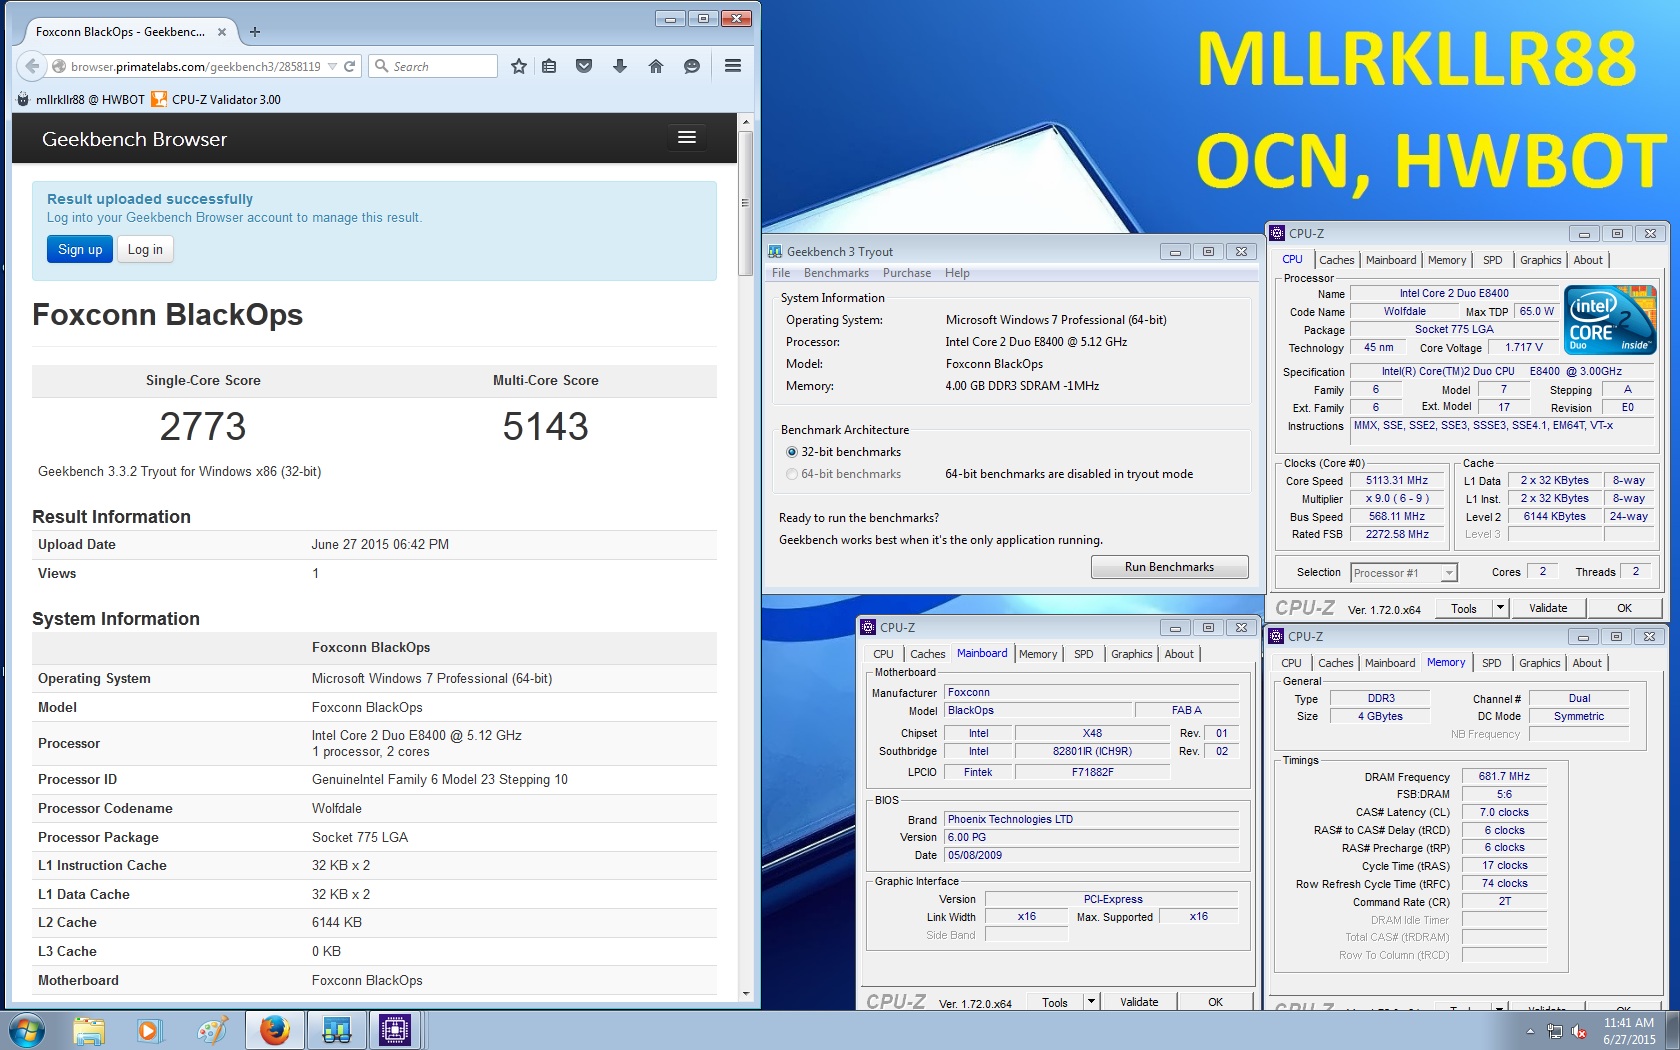Switch to Firefox on the taskbar
Screen dimensions: 1680x1050
click(x=274, y=1030)
